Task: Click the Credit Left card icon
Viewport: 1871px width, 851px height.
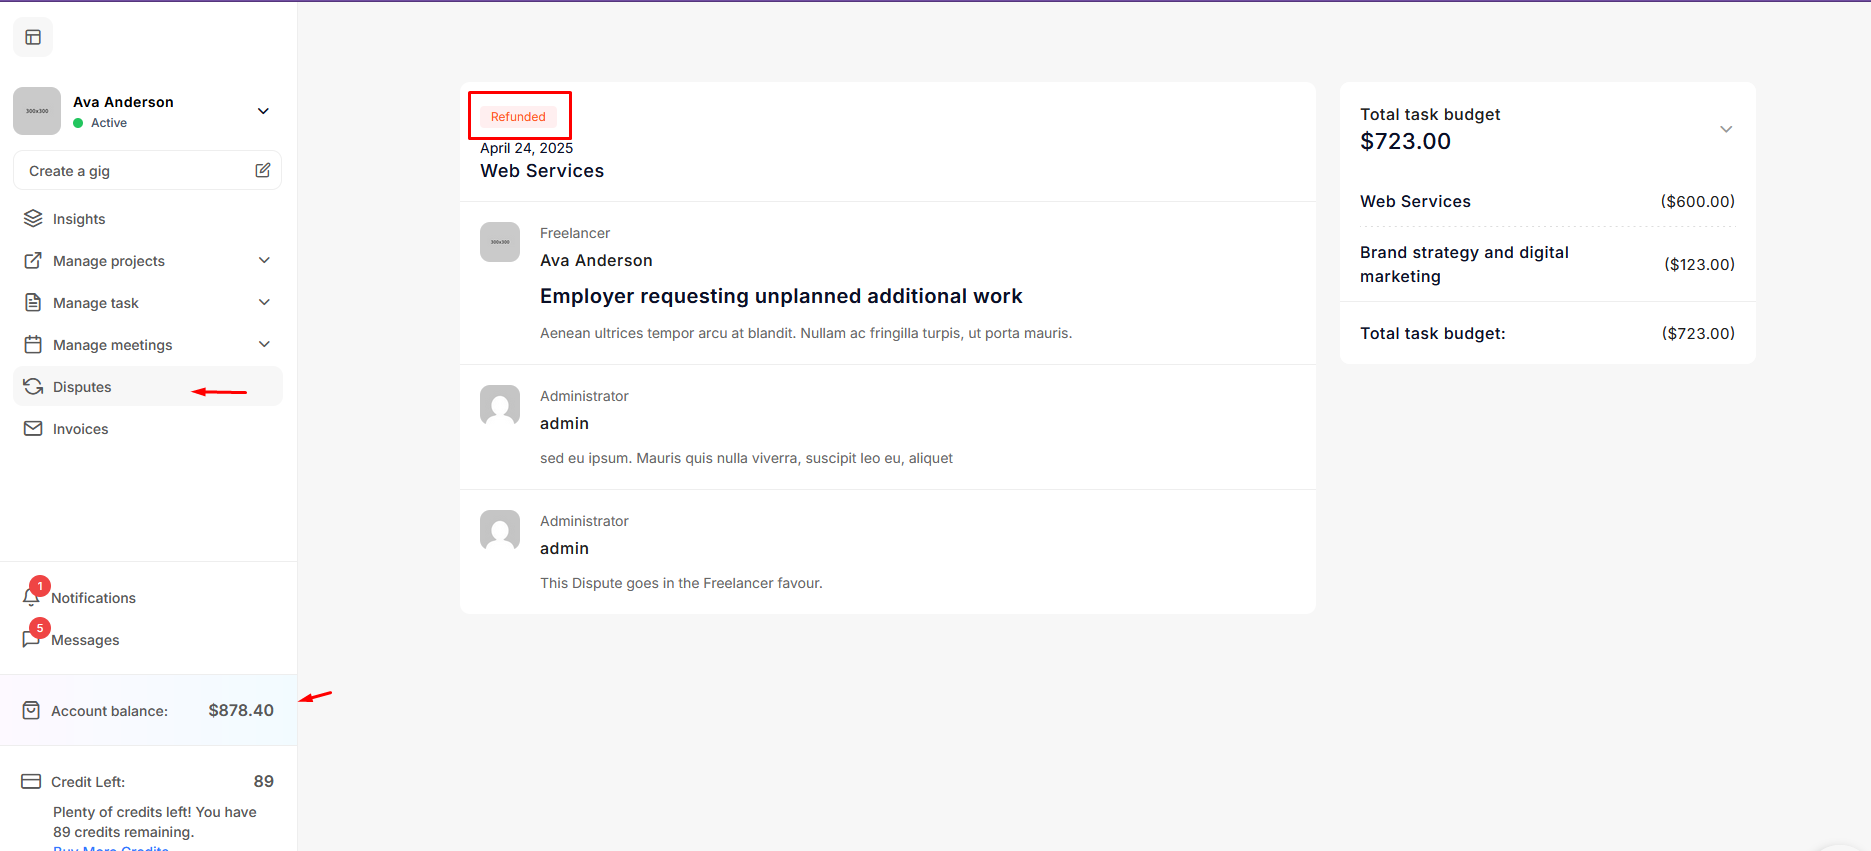Action: (31, 782)
